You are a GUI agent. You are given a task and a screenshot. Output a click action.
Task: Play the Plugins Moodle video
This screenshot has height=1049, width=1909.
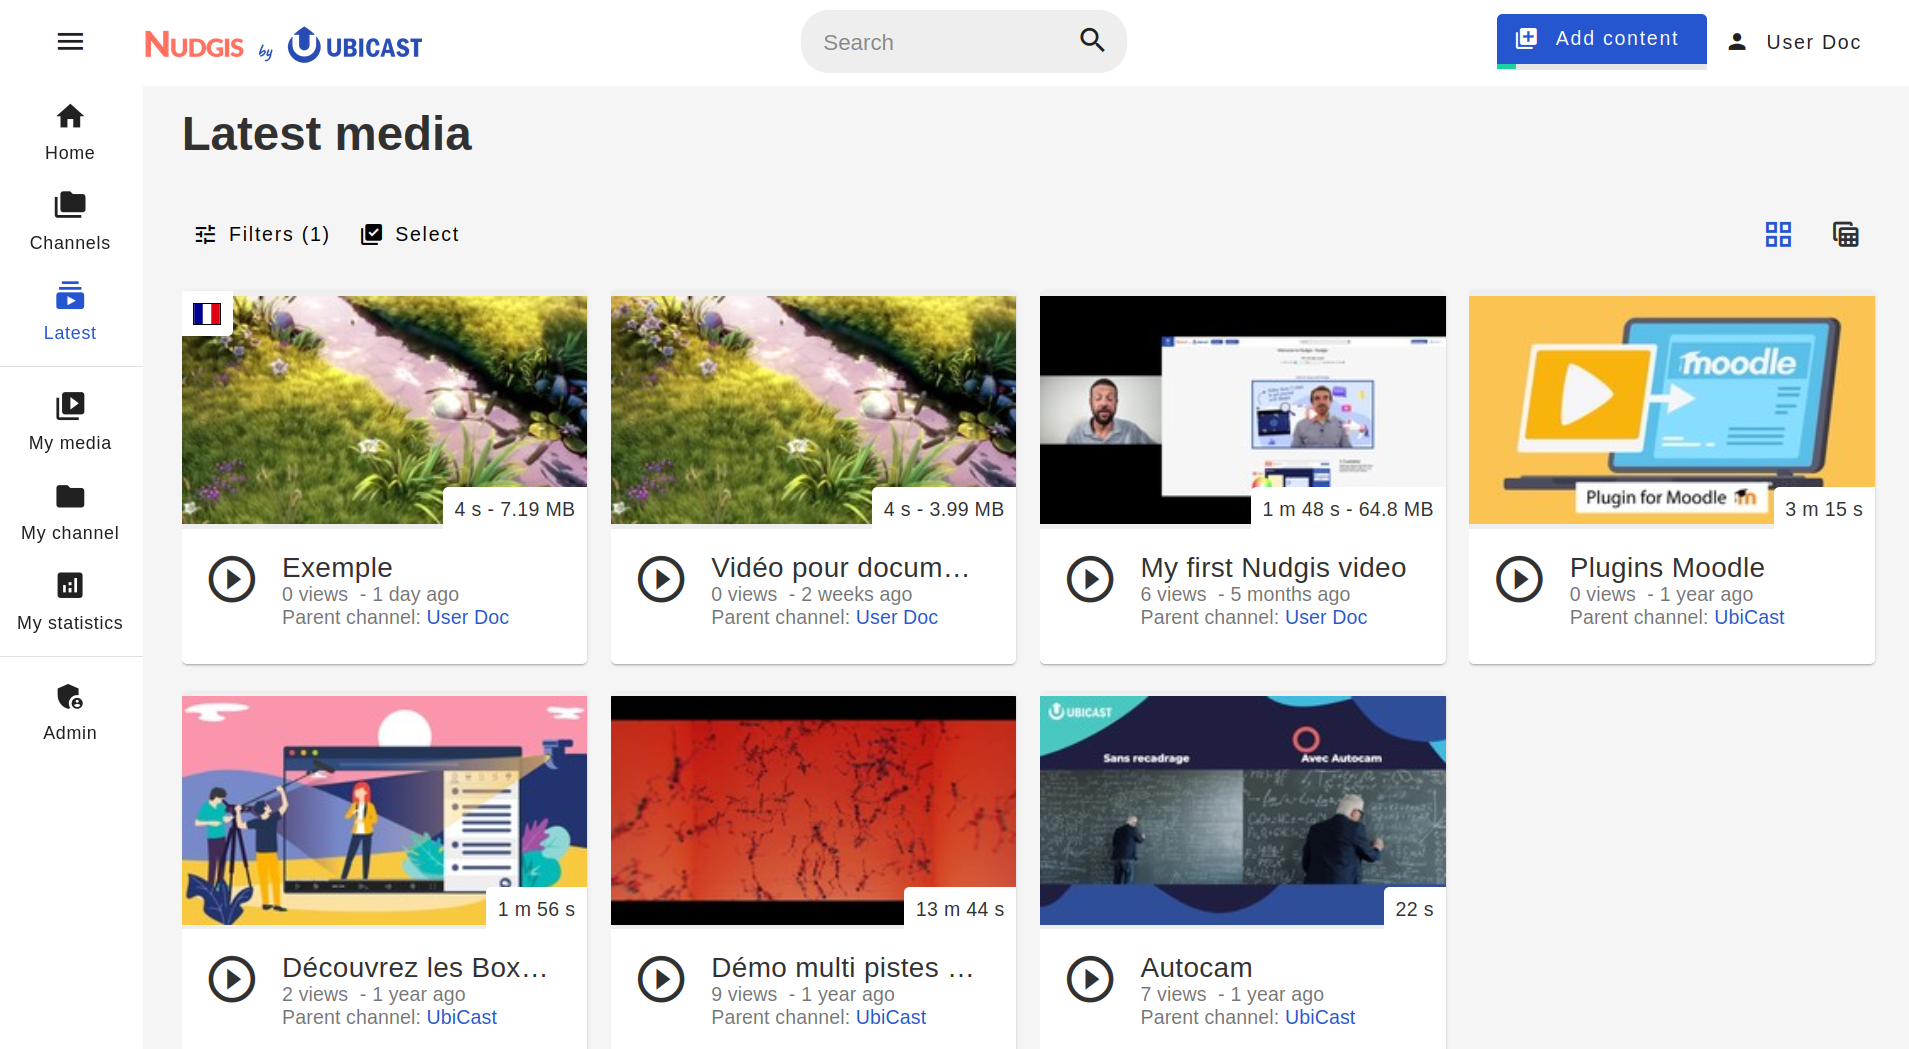pos(1519,579)
